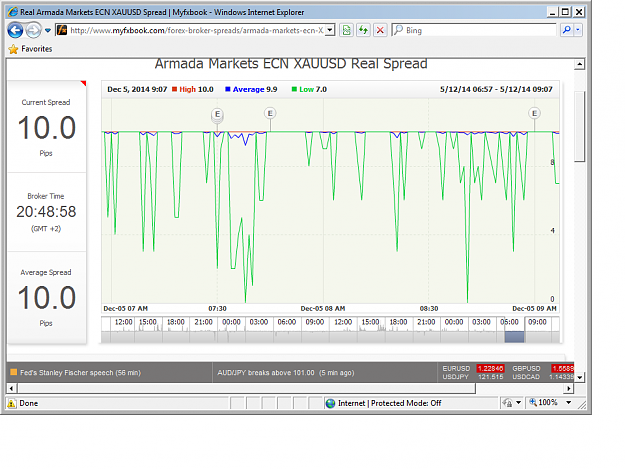Click the vertical scrollbar thumb
Screen dimensions: 625x469
(580, 126)
